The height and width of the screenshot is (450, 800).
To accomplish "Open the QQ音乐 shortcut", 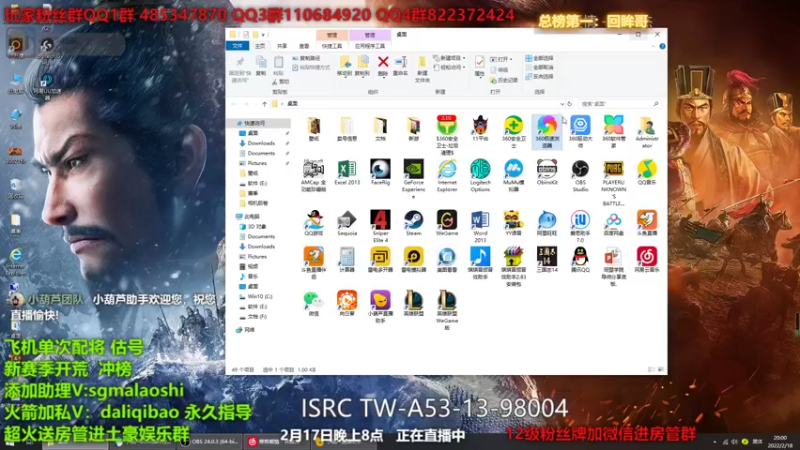I will pos(646,172).
